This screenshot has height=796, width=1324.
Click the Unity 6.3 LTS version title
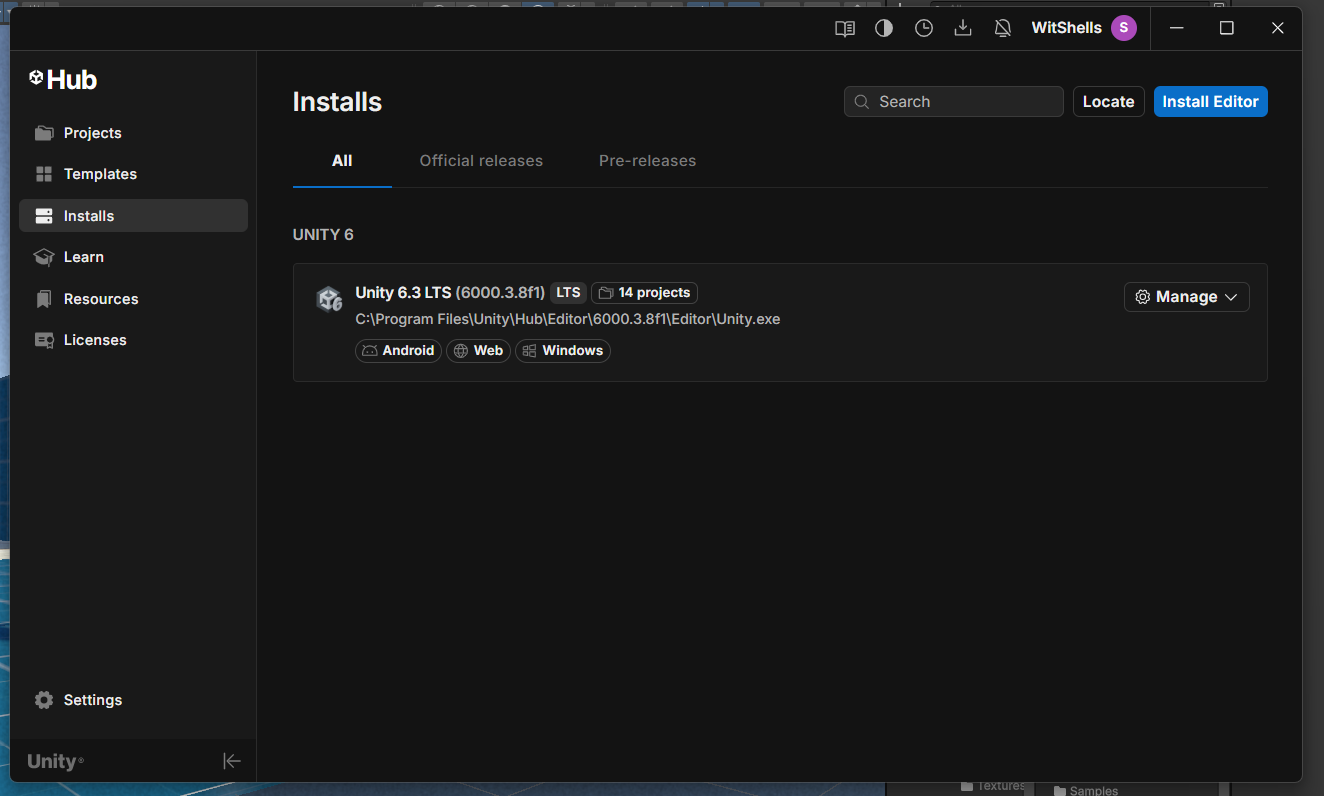(x=450, y=293)
